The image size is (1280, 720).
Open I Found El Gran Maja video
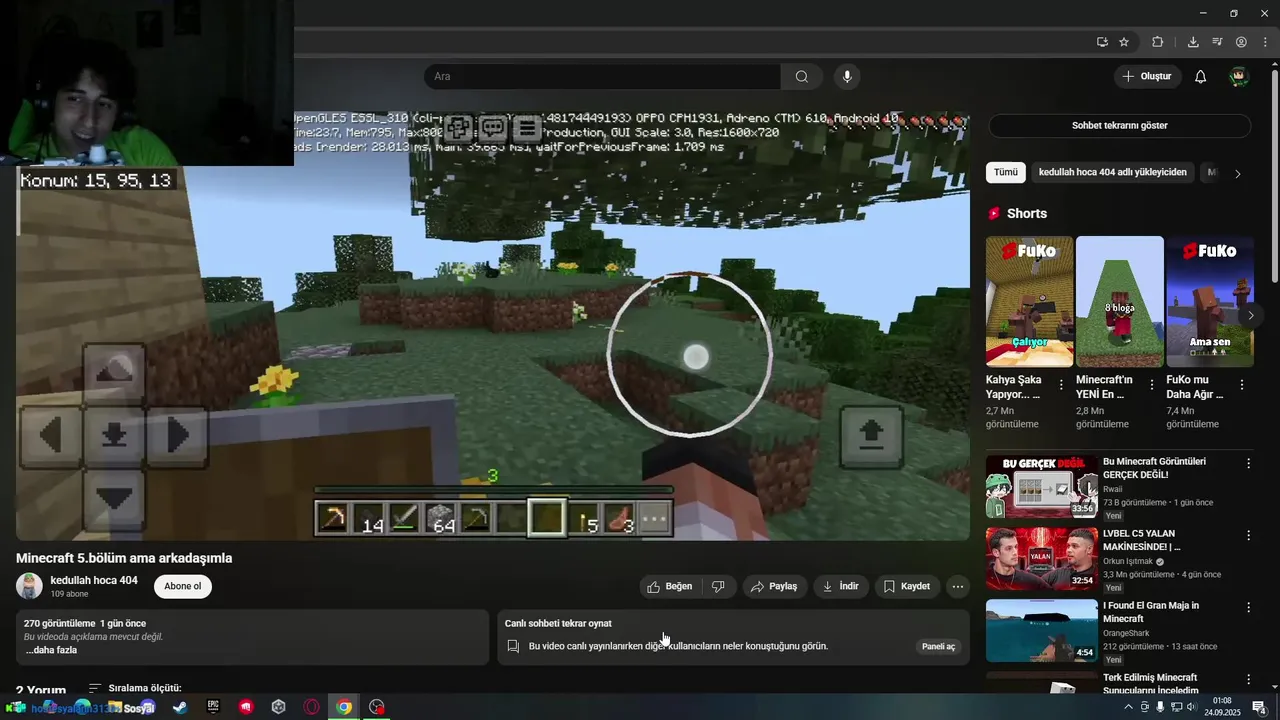pos(1042,631)
